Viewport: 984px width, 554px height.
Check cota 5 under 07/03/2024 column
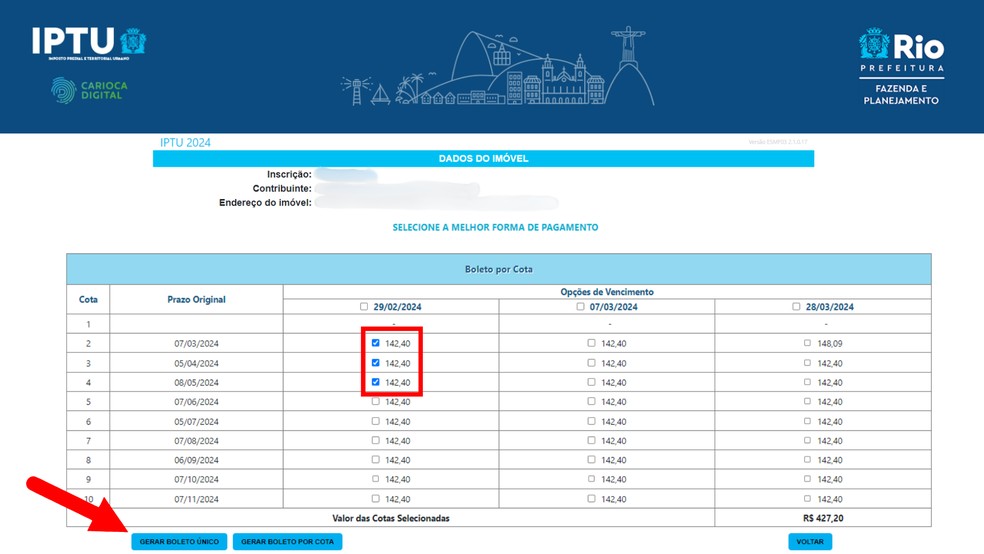tap(591, 402)
